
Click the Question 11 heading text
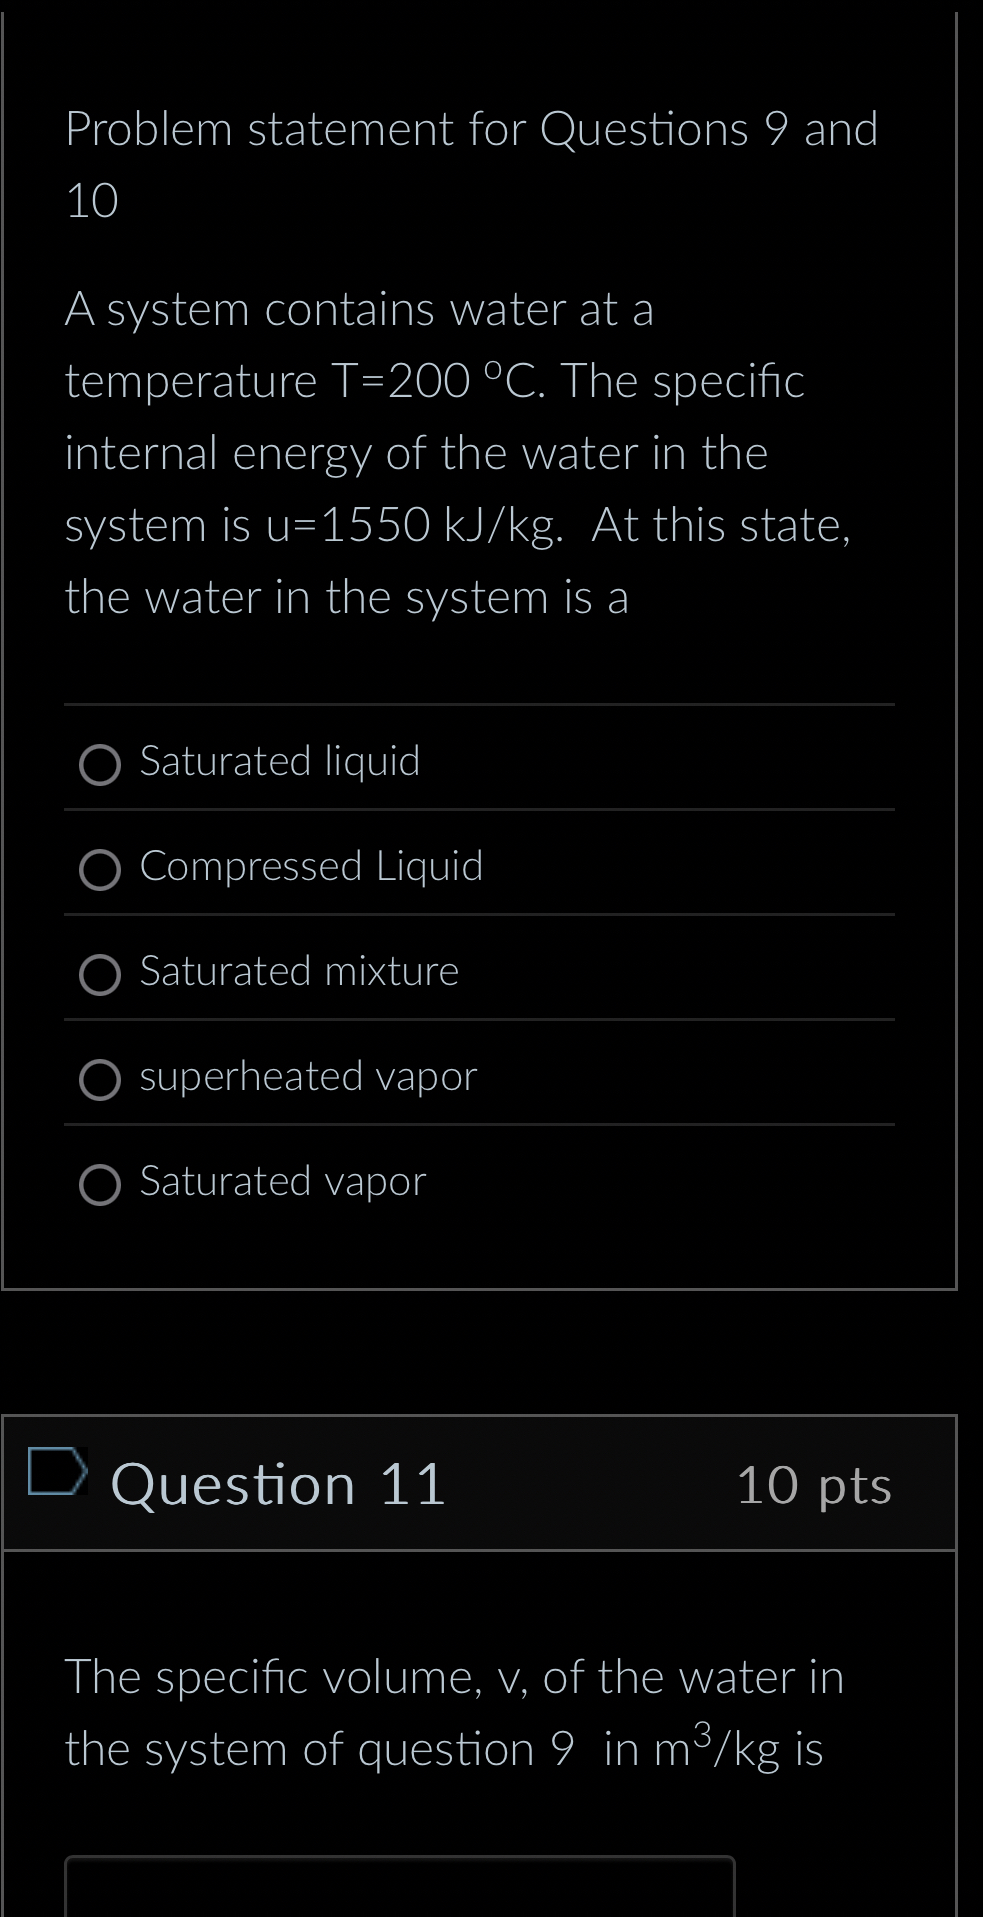(278, 1484)
